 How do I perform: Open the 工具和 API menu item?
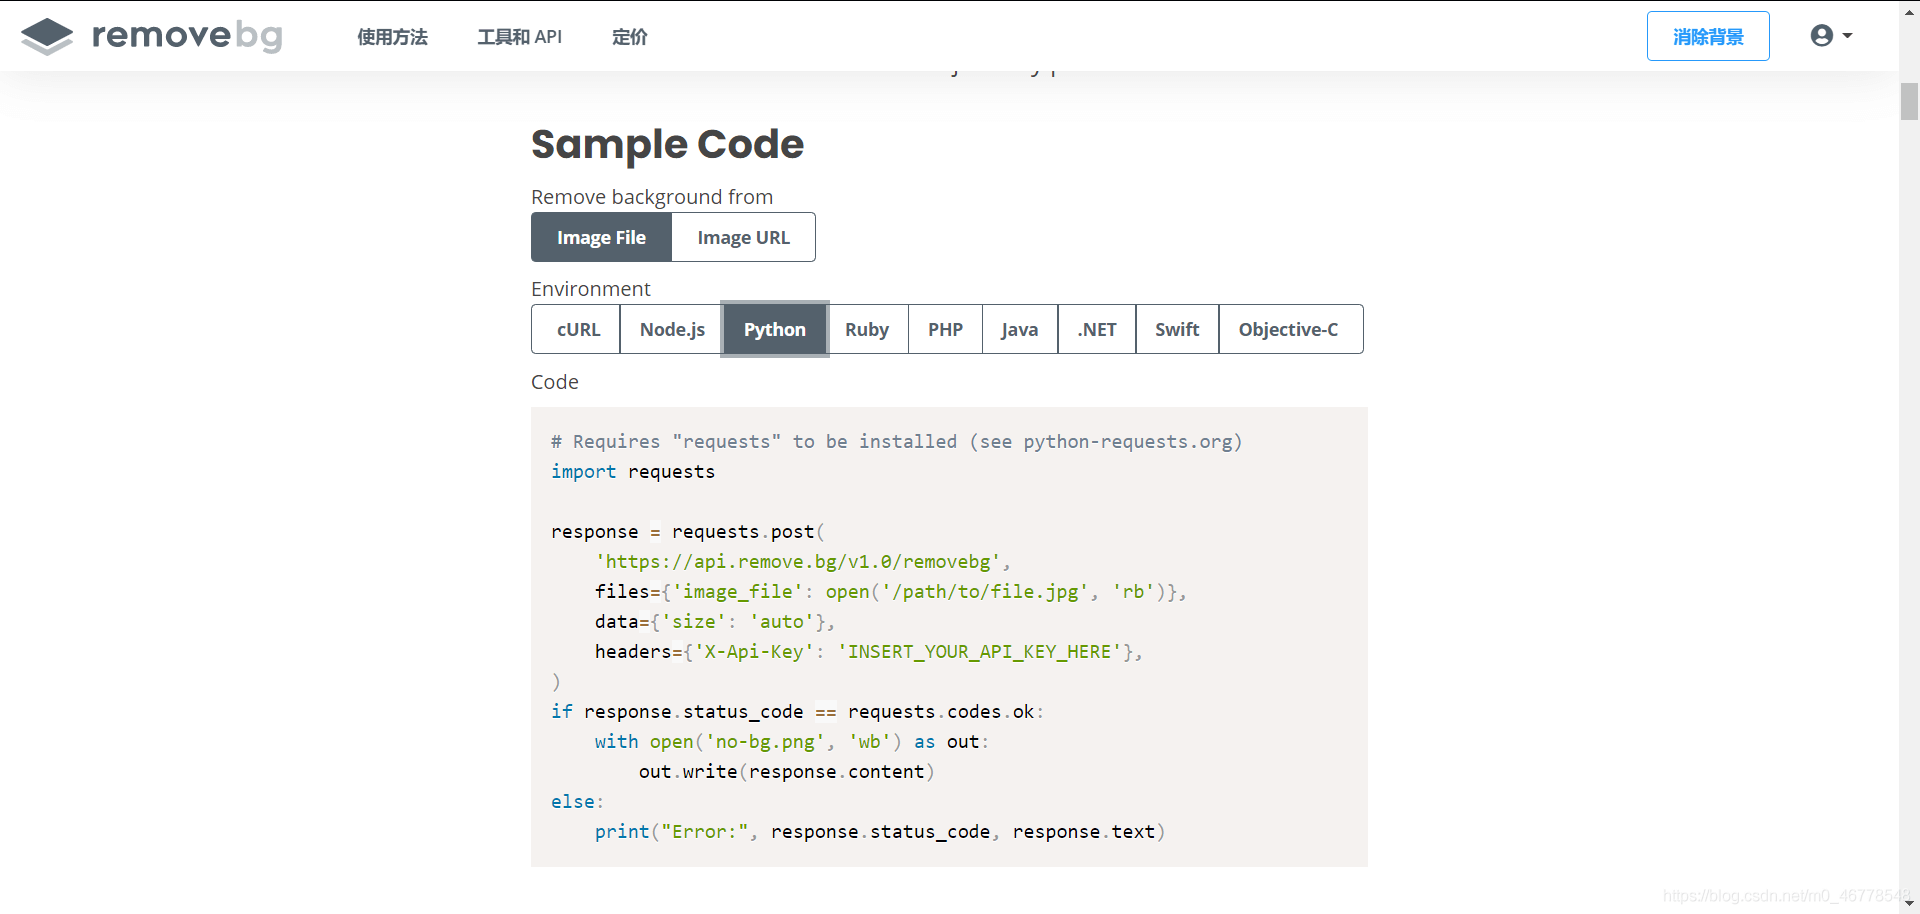[519, 37]
